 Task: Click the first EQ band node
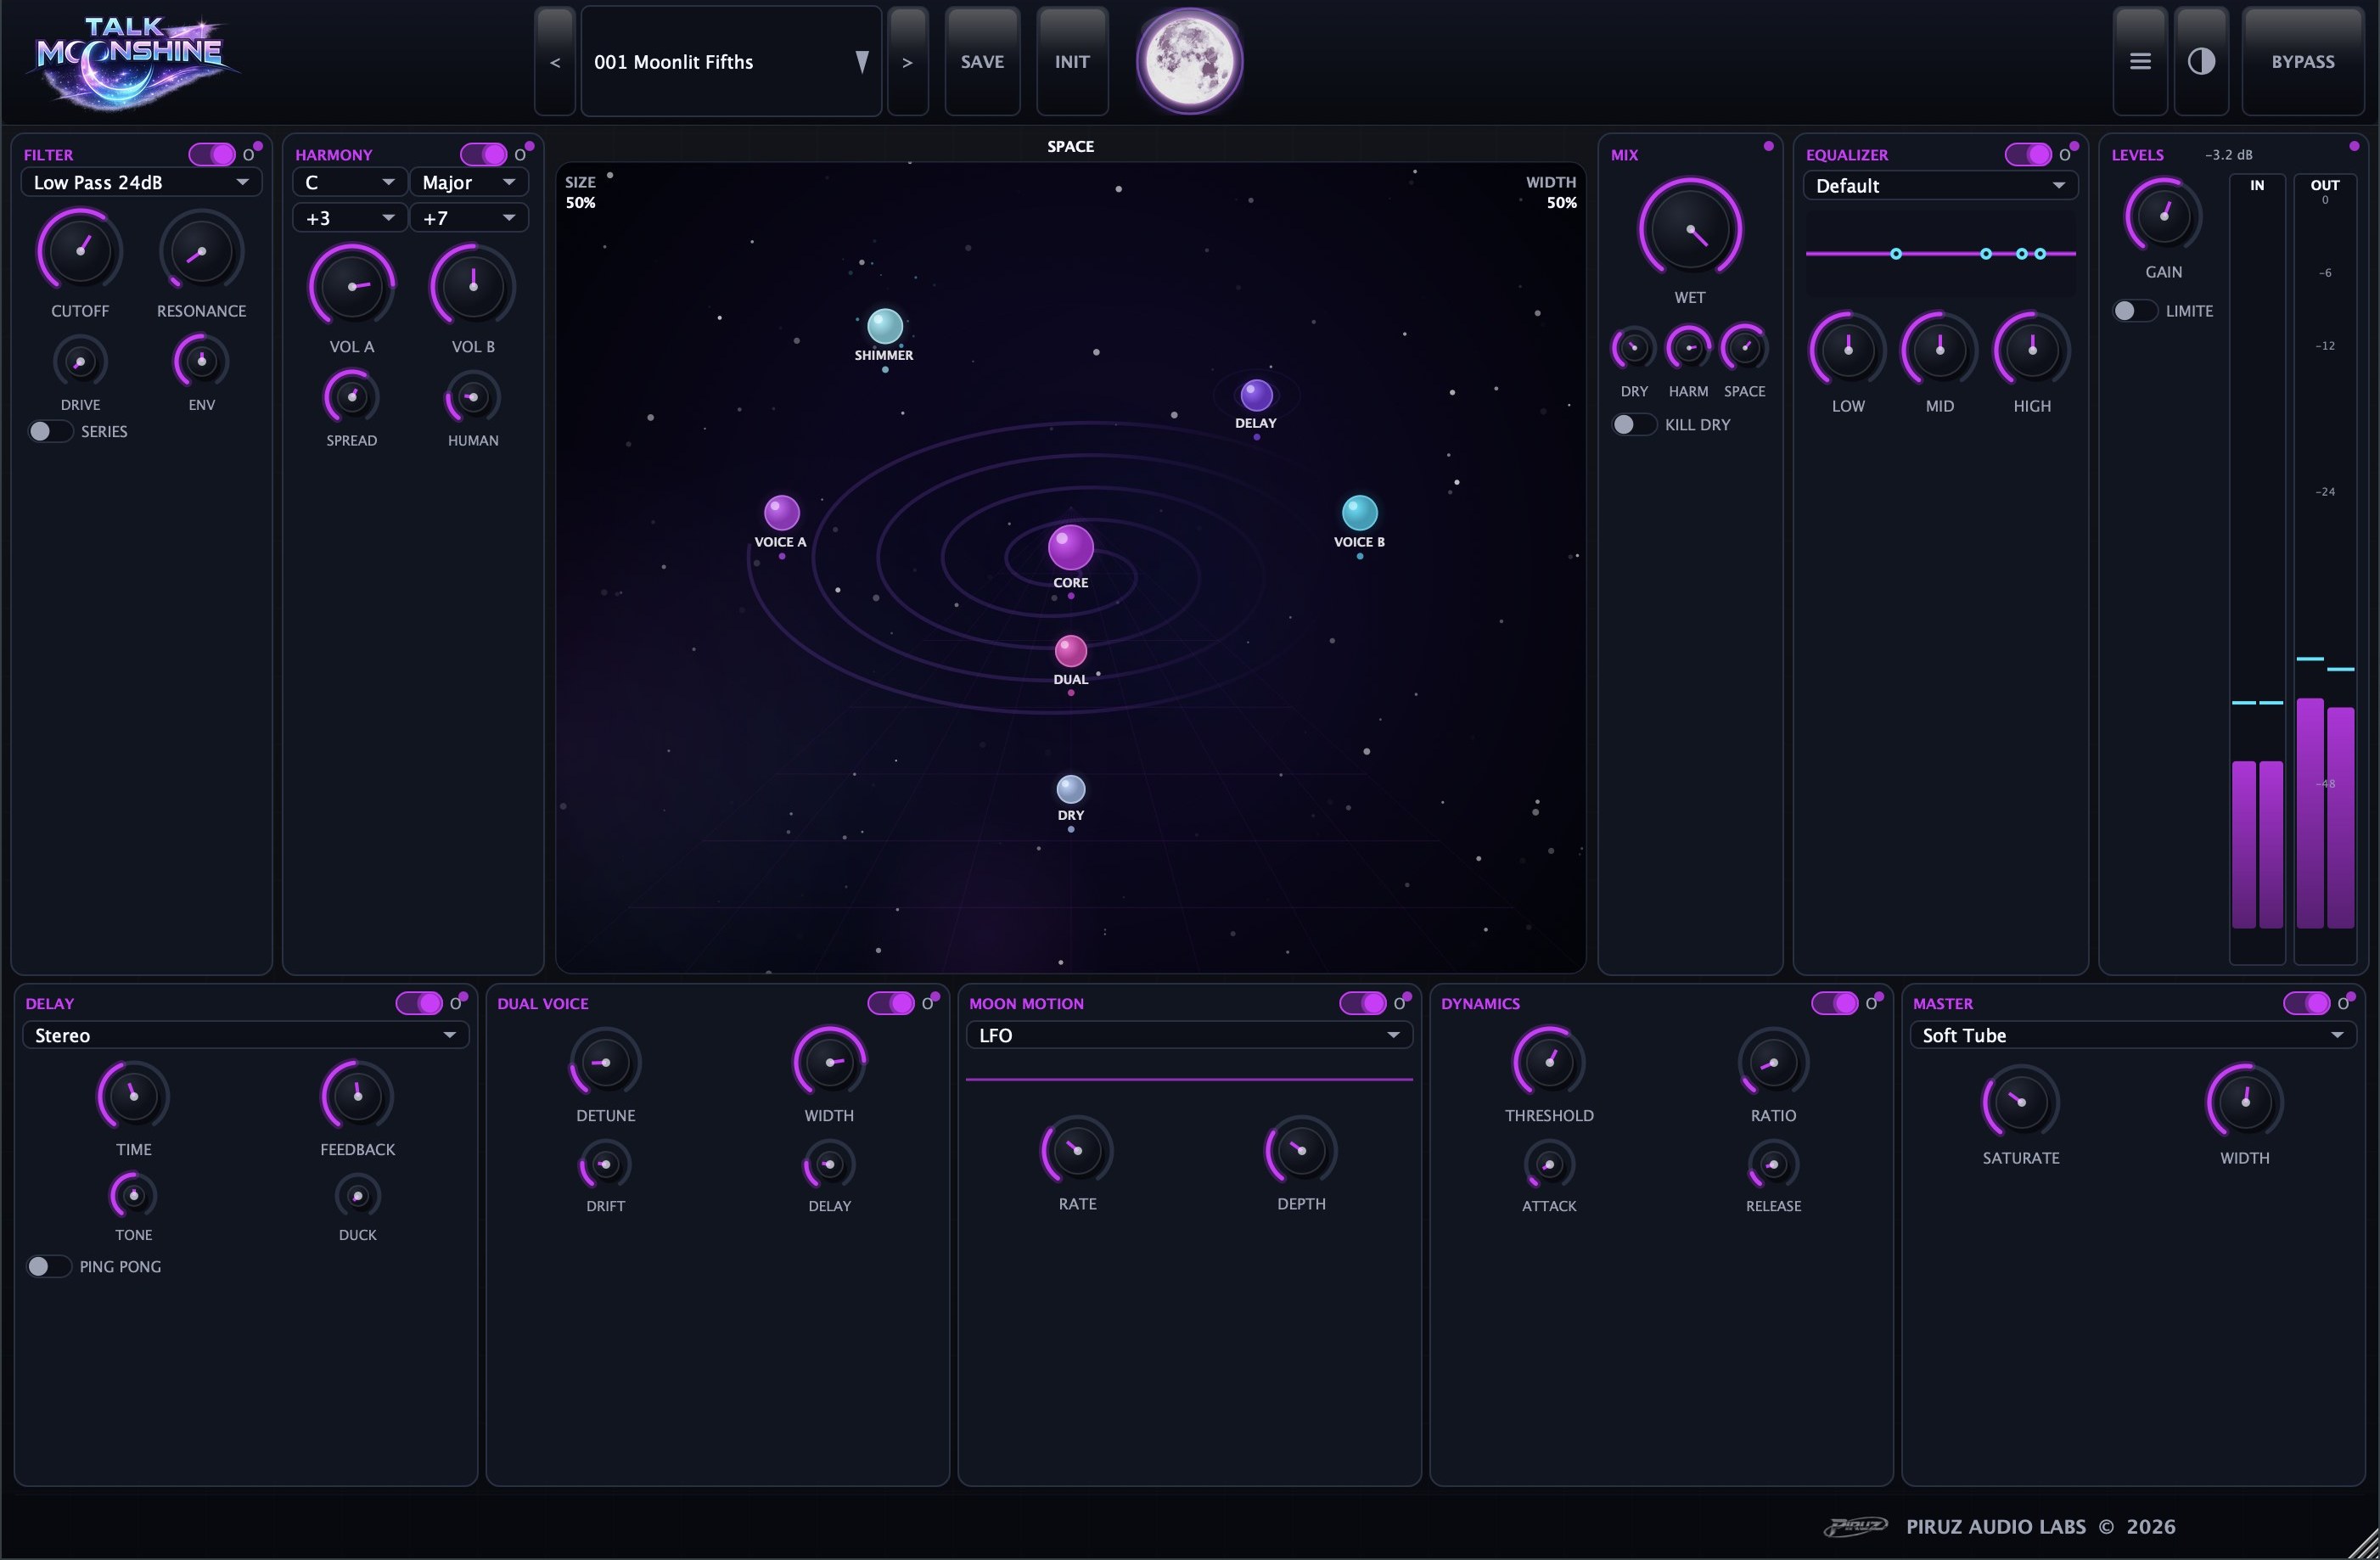pyautogui.click(x=1896, y=254)
